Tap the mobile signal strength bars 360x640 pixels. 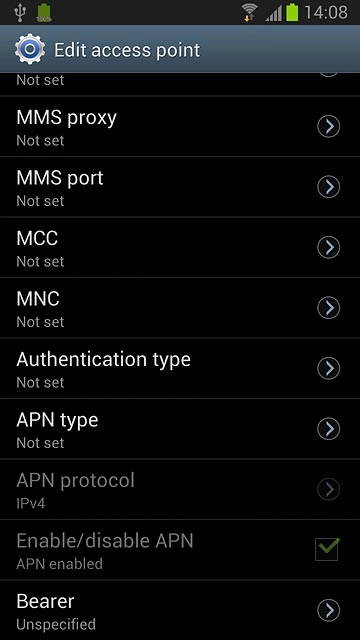pos(273,13)
